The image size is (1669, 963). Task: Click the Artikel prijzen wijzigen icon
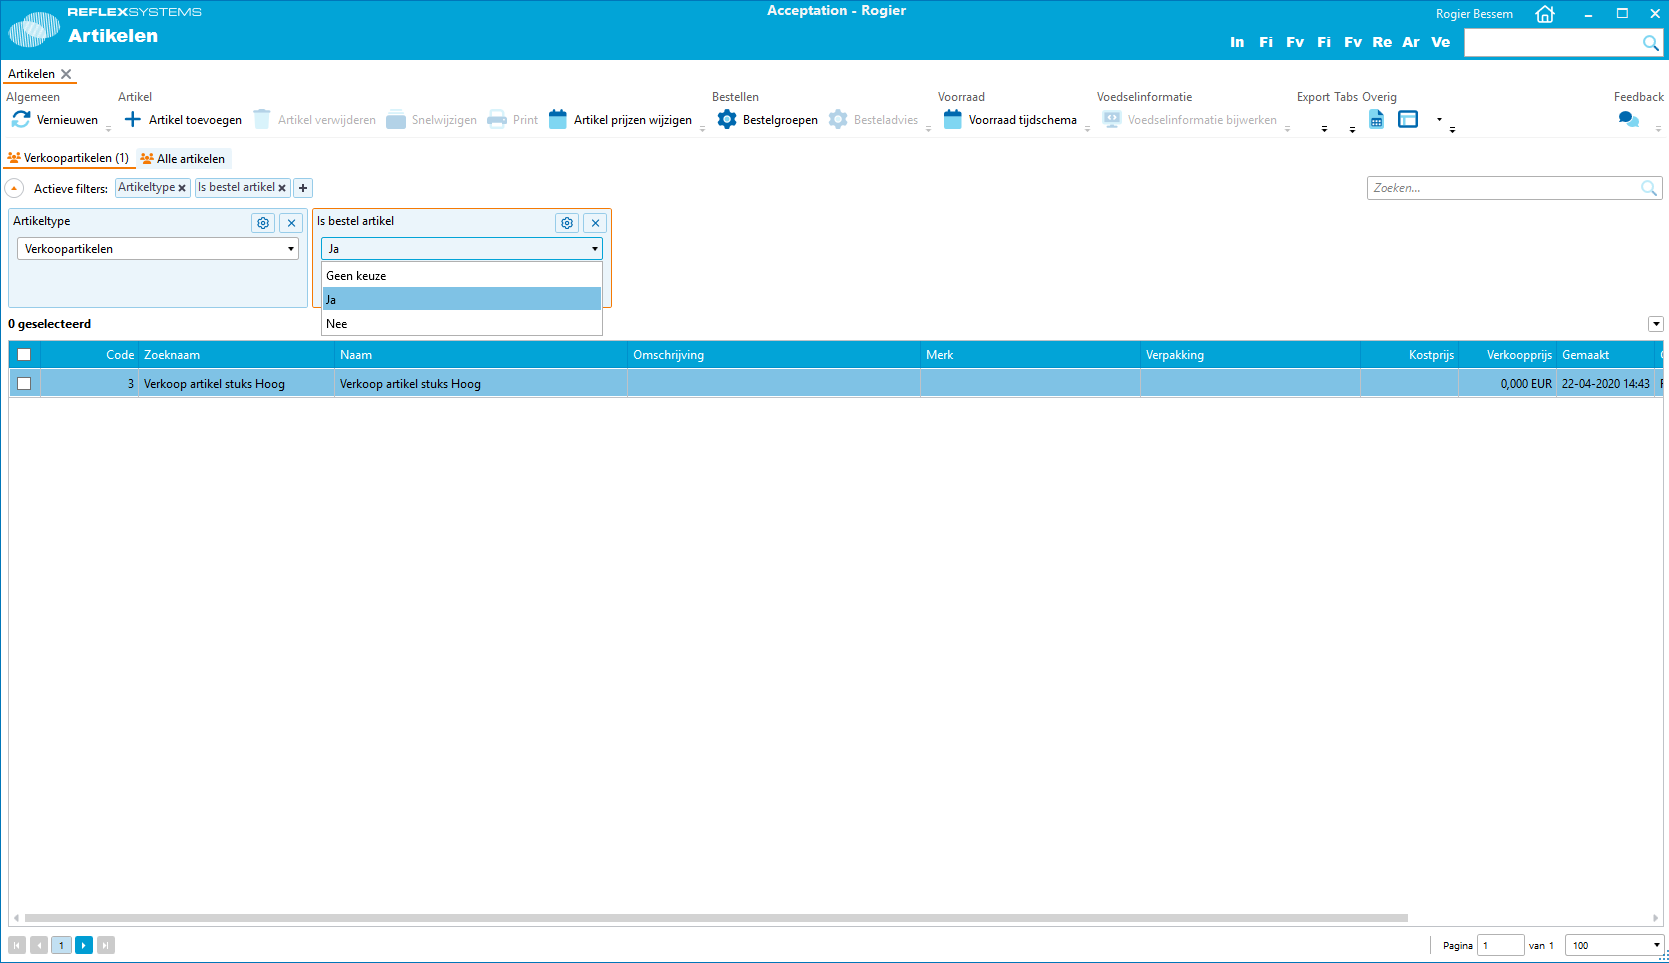(x=558, y=120)
